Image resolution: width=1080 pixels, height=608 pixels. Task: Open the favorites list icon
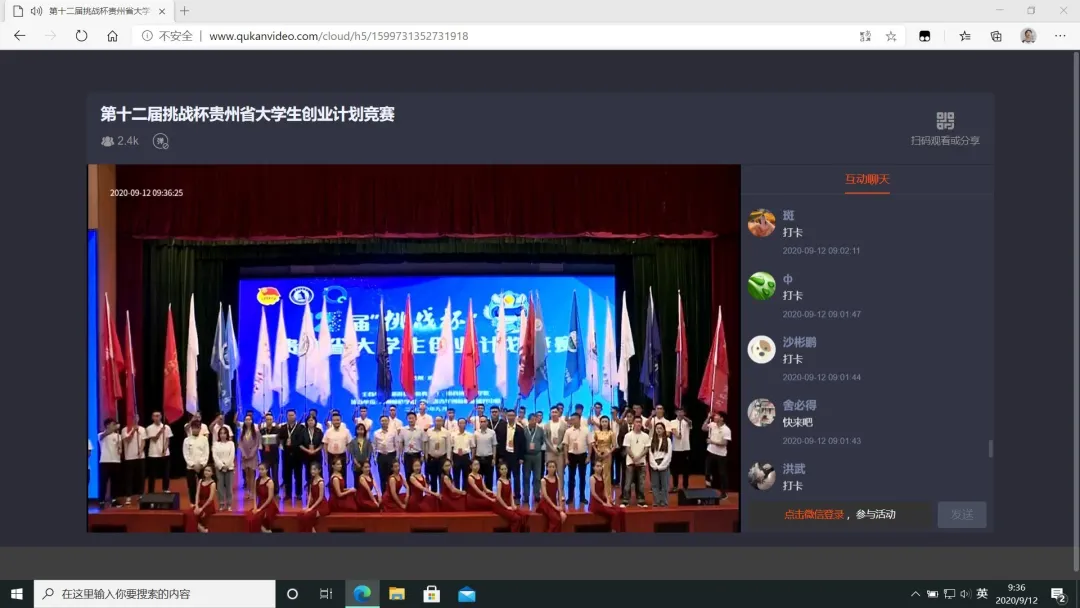965,36
